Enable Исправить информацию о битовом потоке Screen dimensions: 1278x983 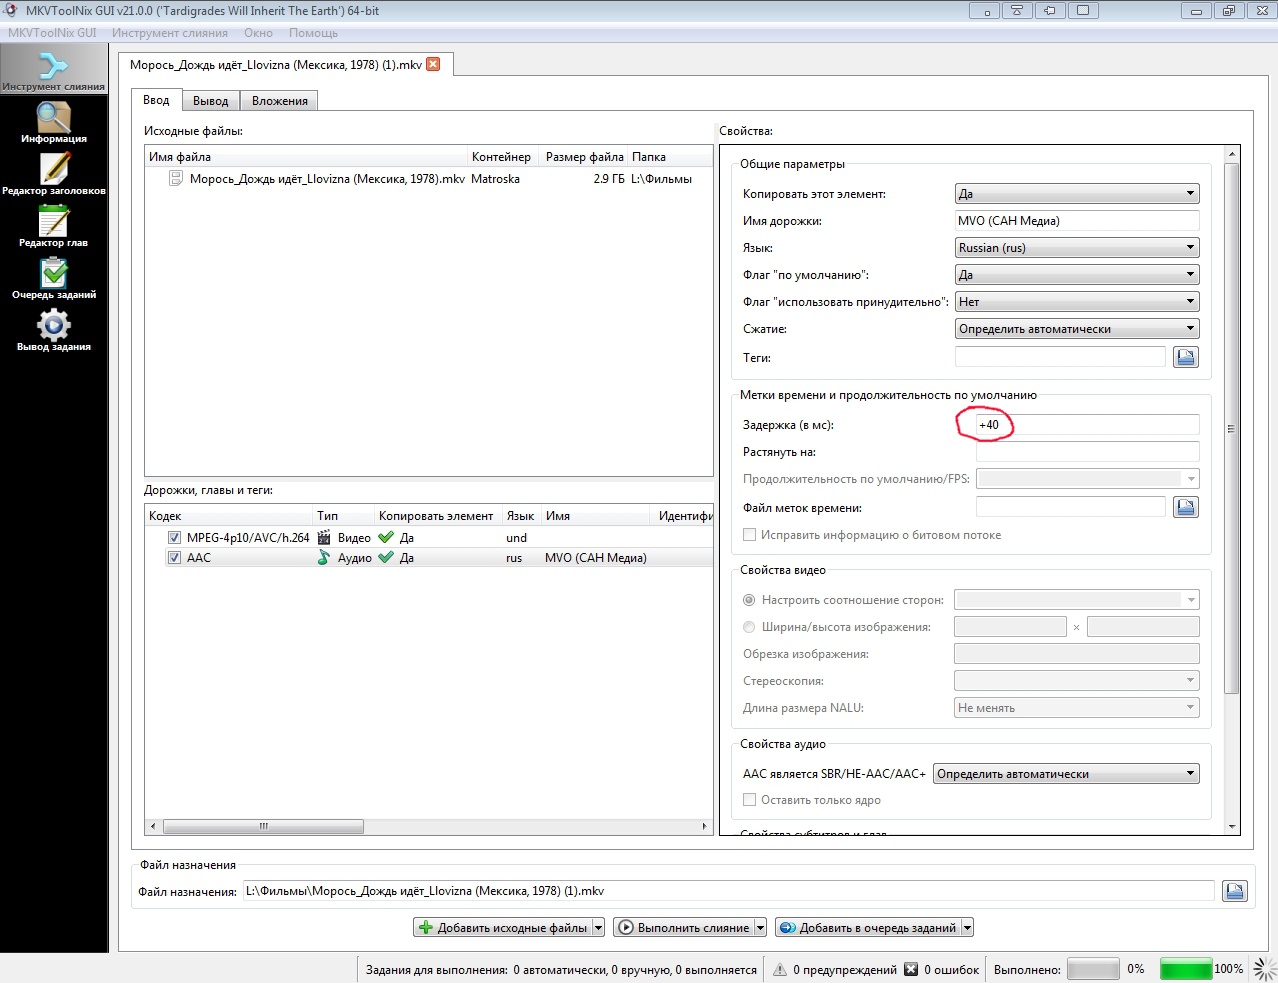749,535
